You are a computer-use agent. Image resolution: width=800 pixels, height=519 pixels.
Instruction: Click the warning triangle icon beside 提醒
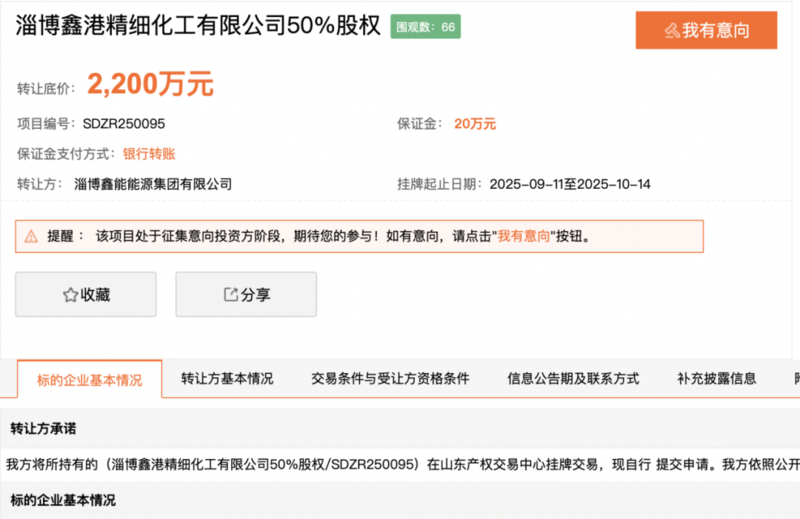point(31,236)
